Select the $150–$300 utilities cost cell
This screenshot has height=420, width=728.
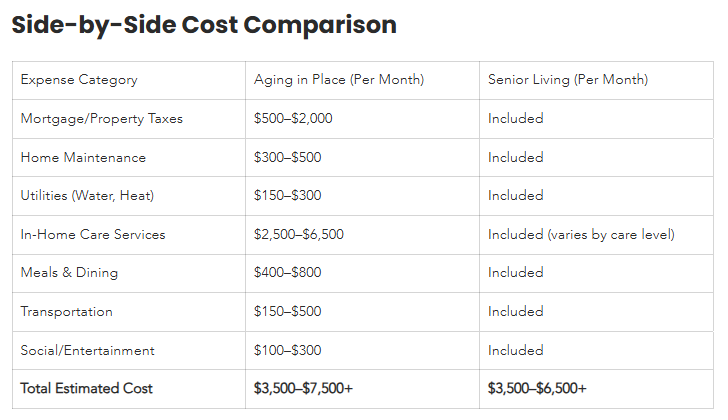click(x=287, y=196)
